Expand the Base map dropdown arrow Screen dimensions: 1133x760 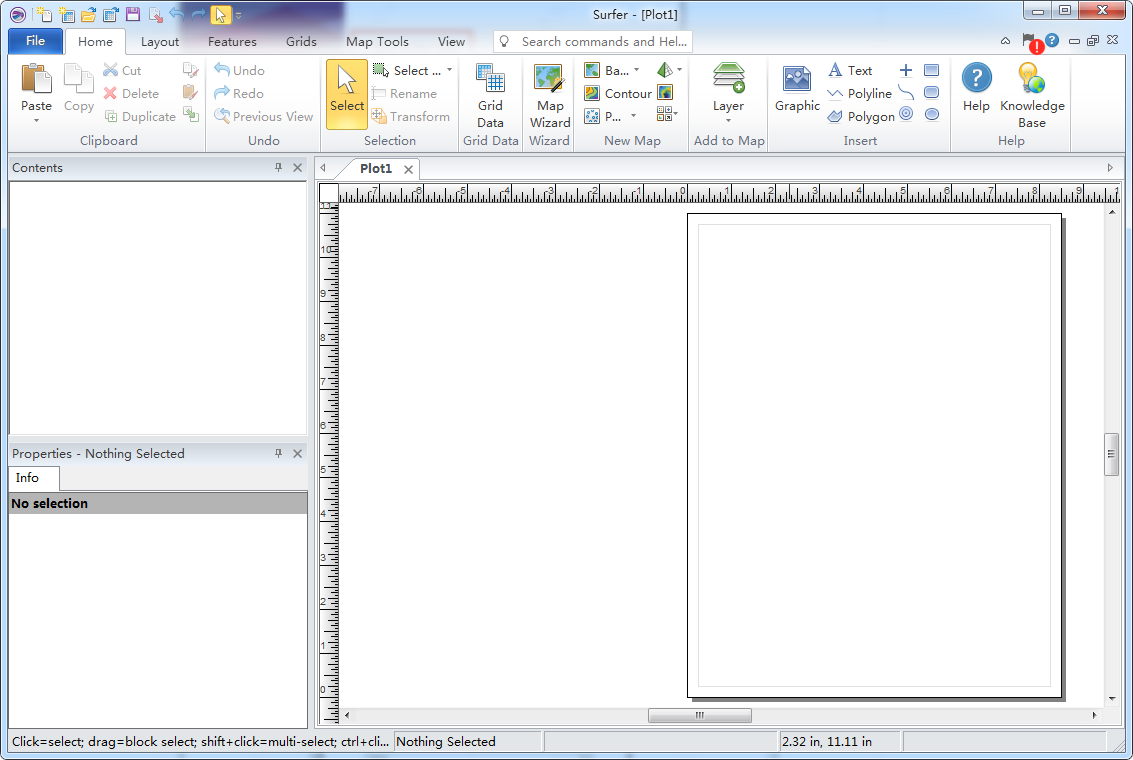637,70
